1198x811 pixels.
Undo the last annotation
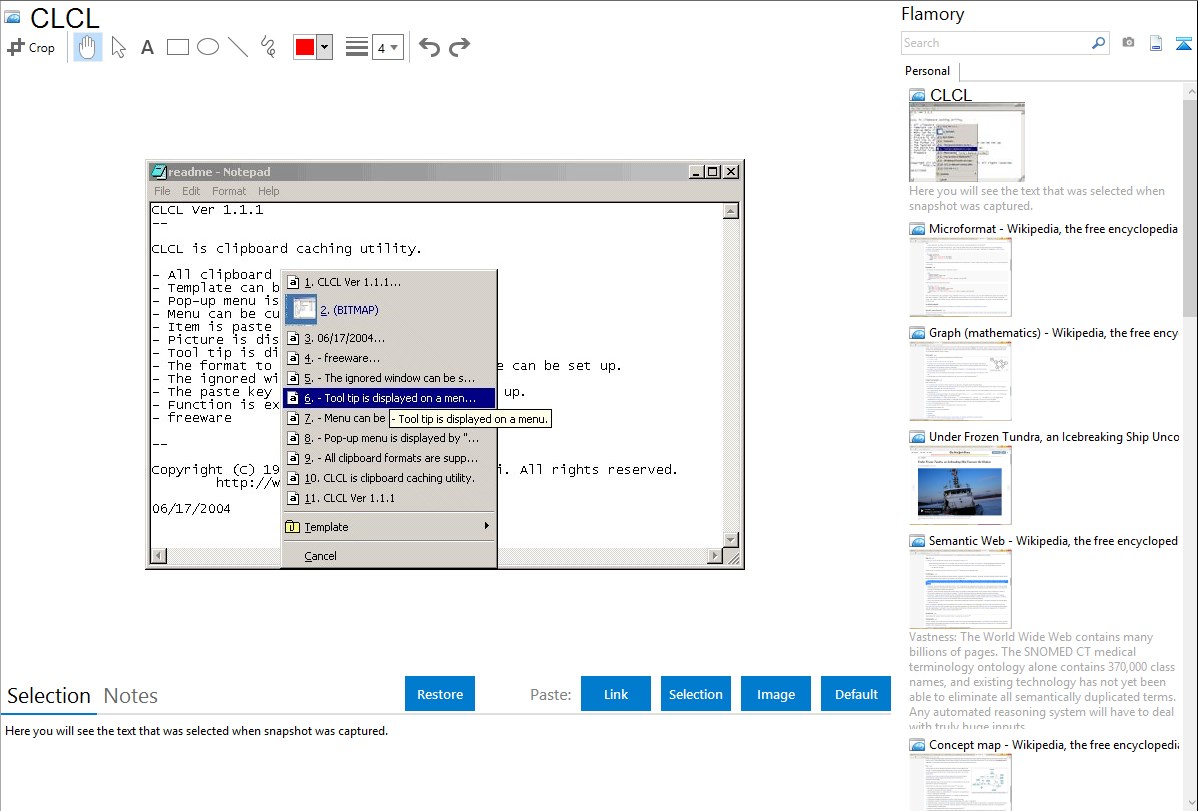click(429, 47)
